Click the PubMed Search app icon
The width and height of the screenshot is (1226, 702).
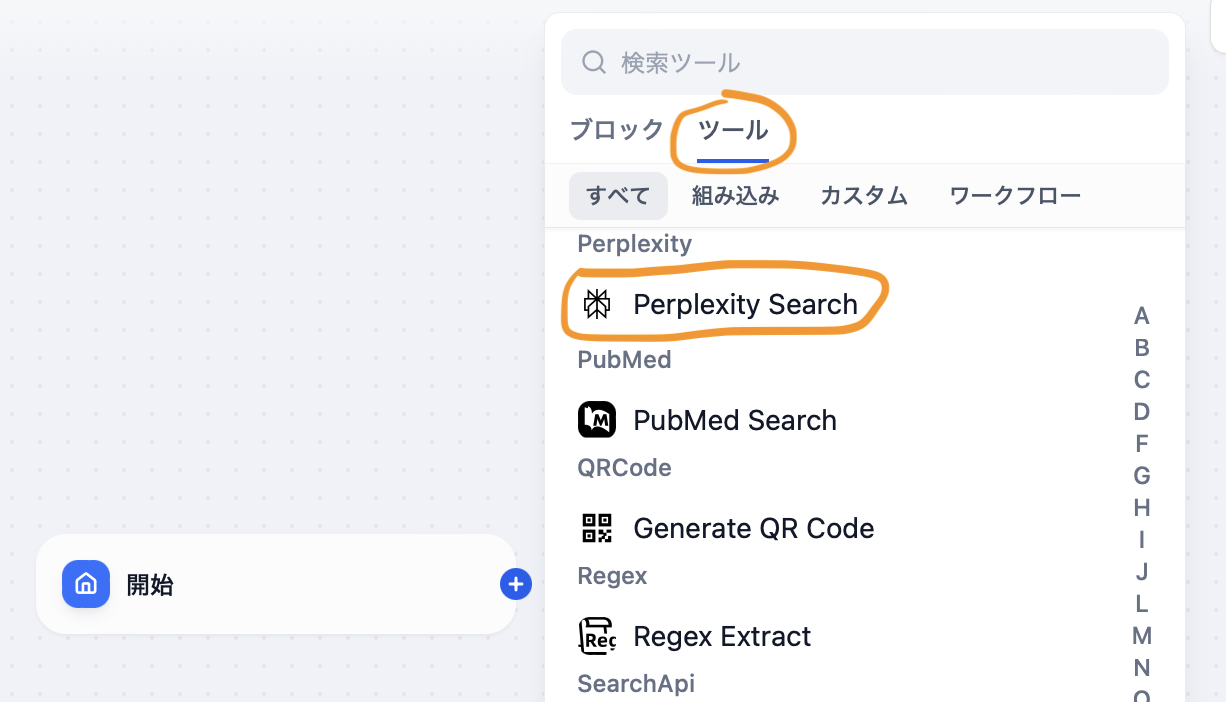pos(597,420)
